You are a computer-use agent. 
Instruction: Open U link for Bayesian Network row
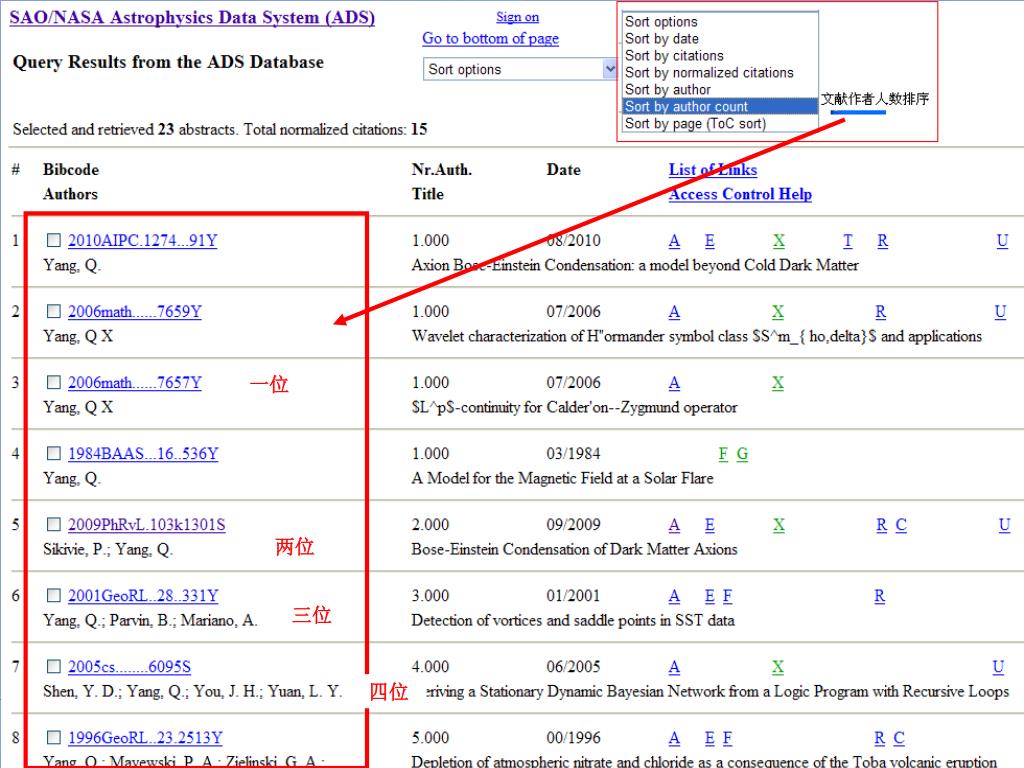pyautogui.click(x=998, y=667)
